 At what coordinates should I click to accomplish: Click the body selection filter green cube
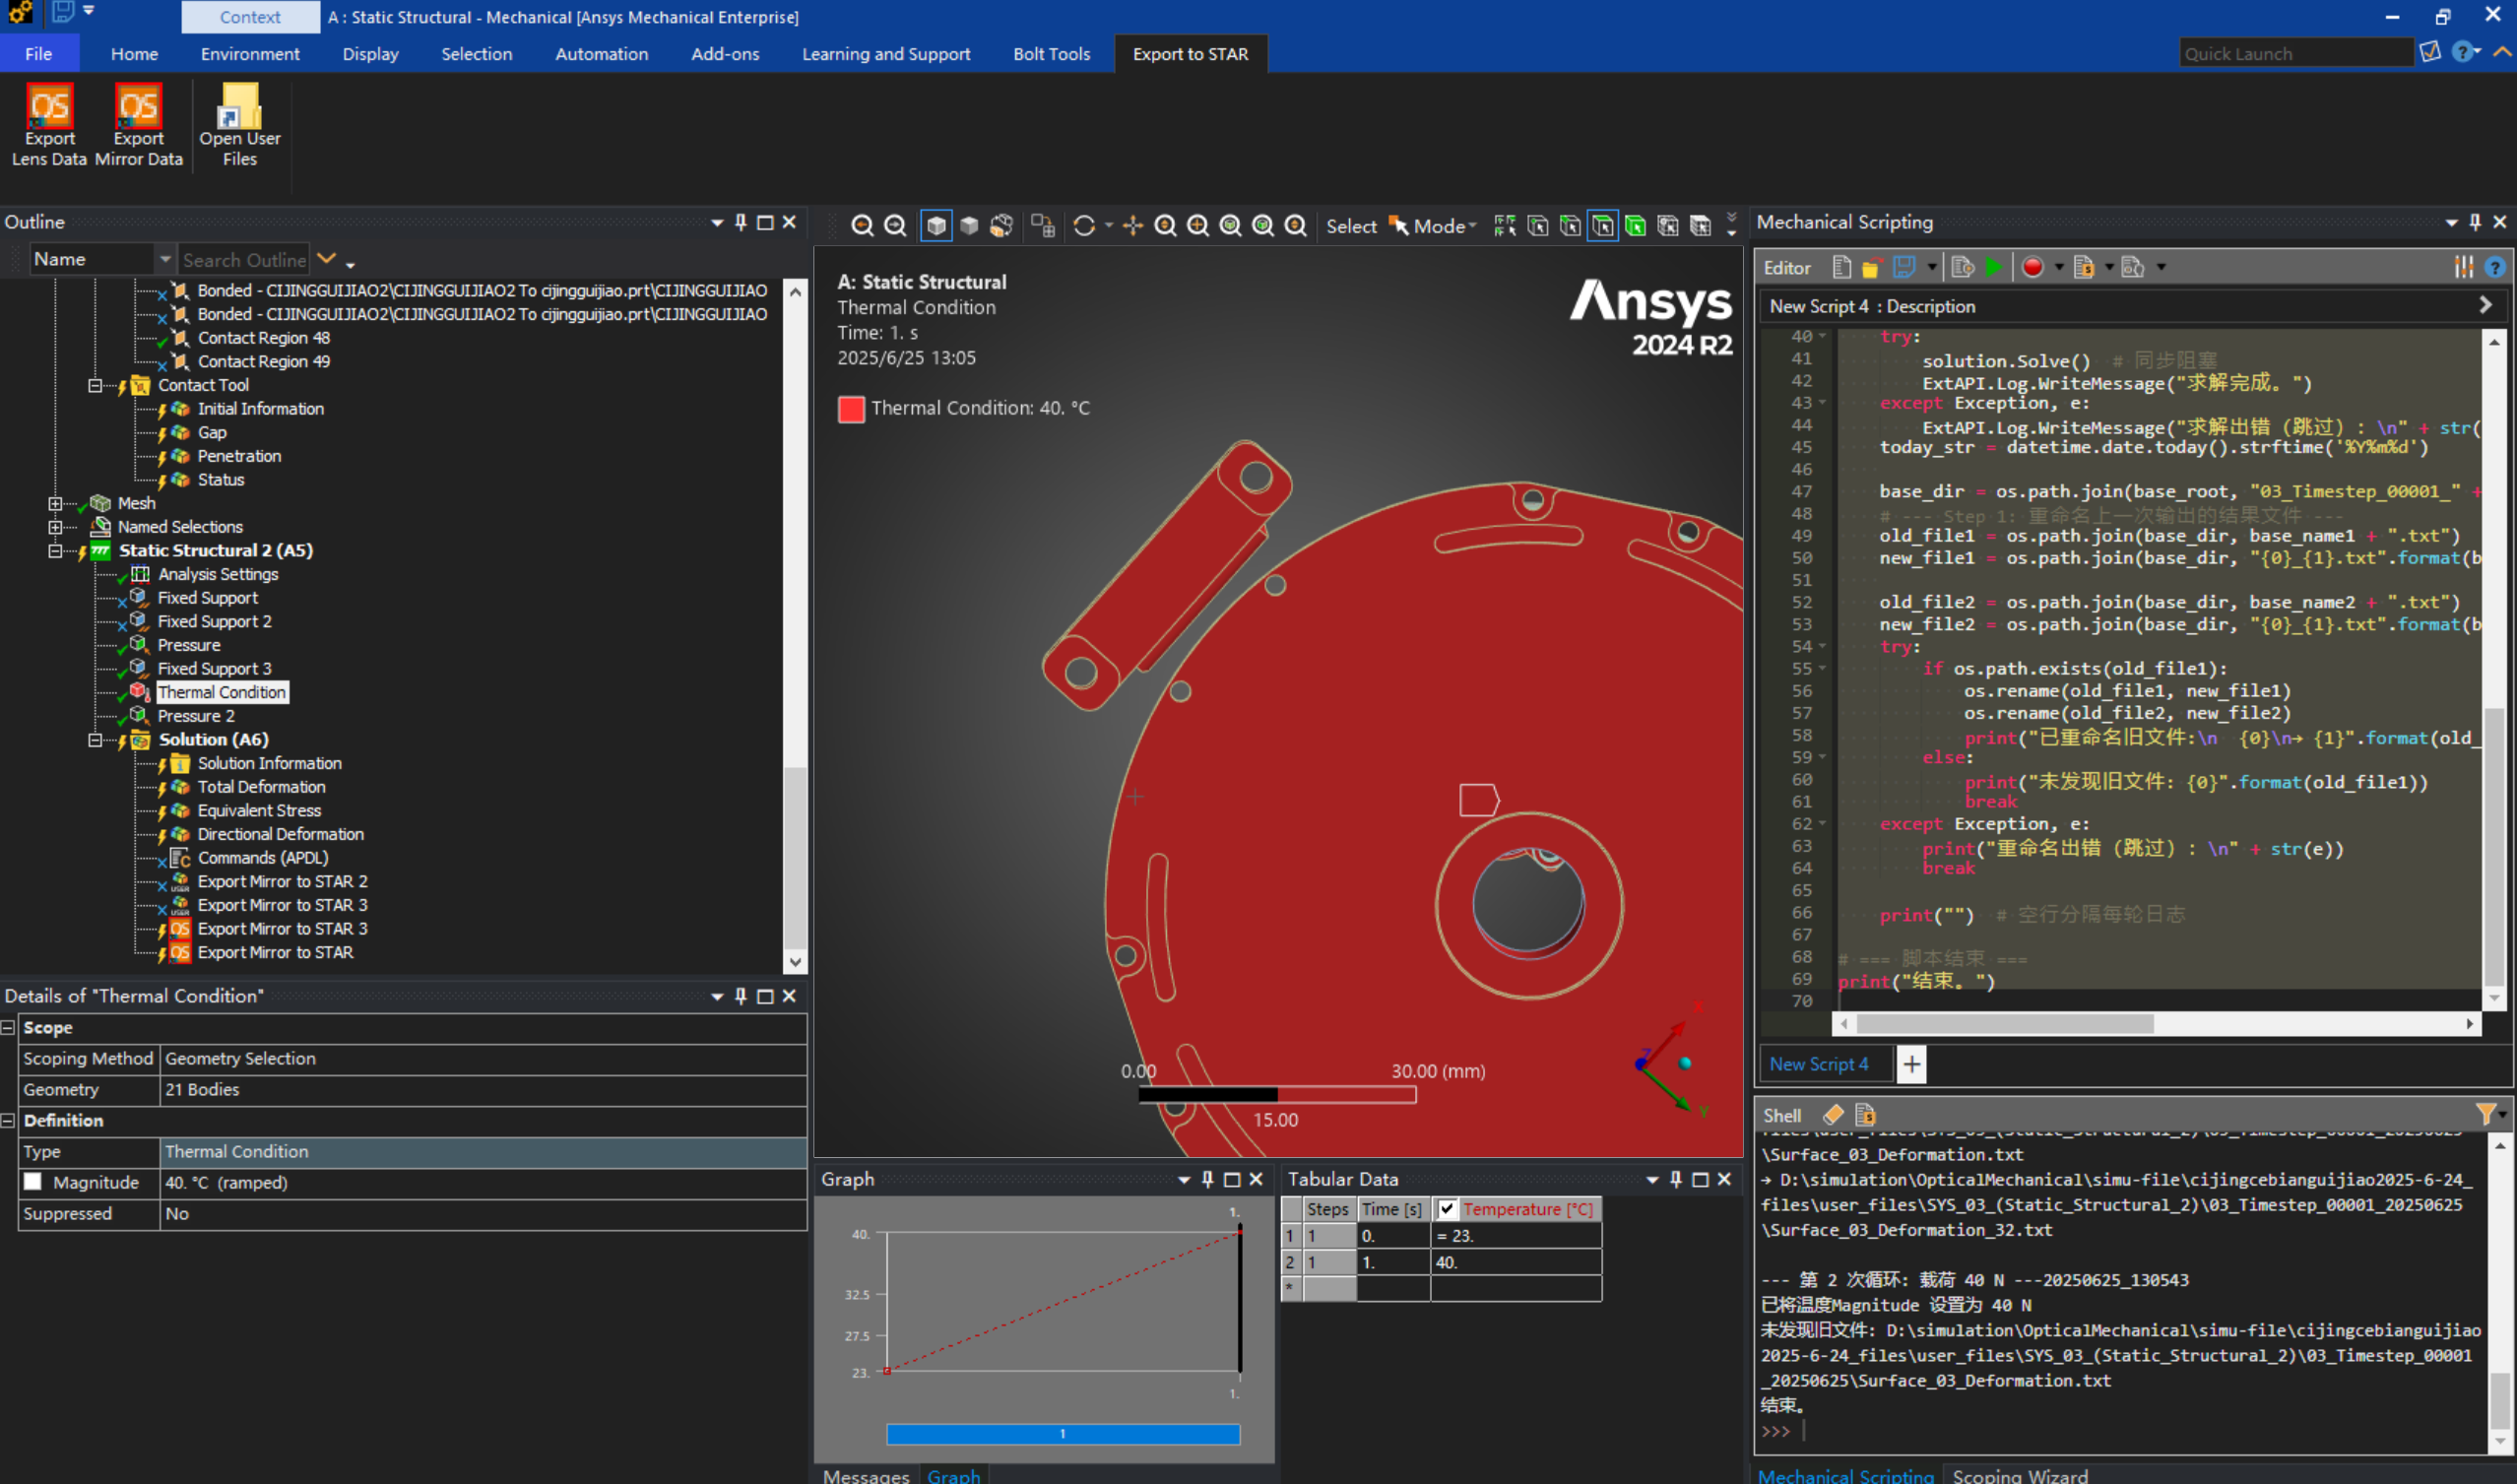(x=1636, y=226)
